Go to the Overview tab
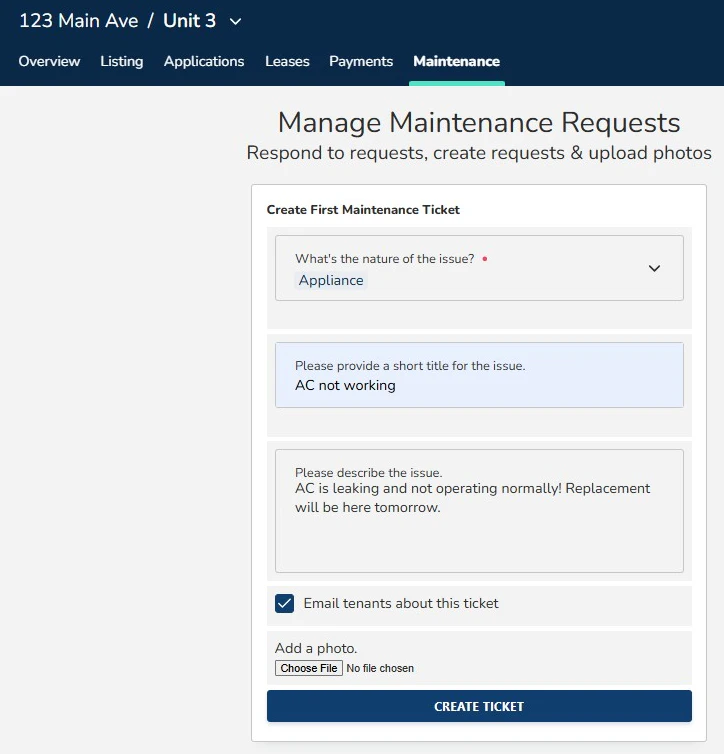Viewport: 724px width, 754px height. pos(49,61)
